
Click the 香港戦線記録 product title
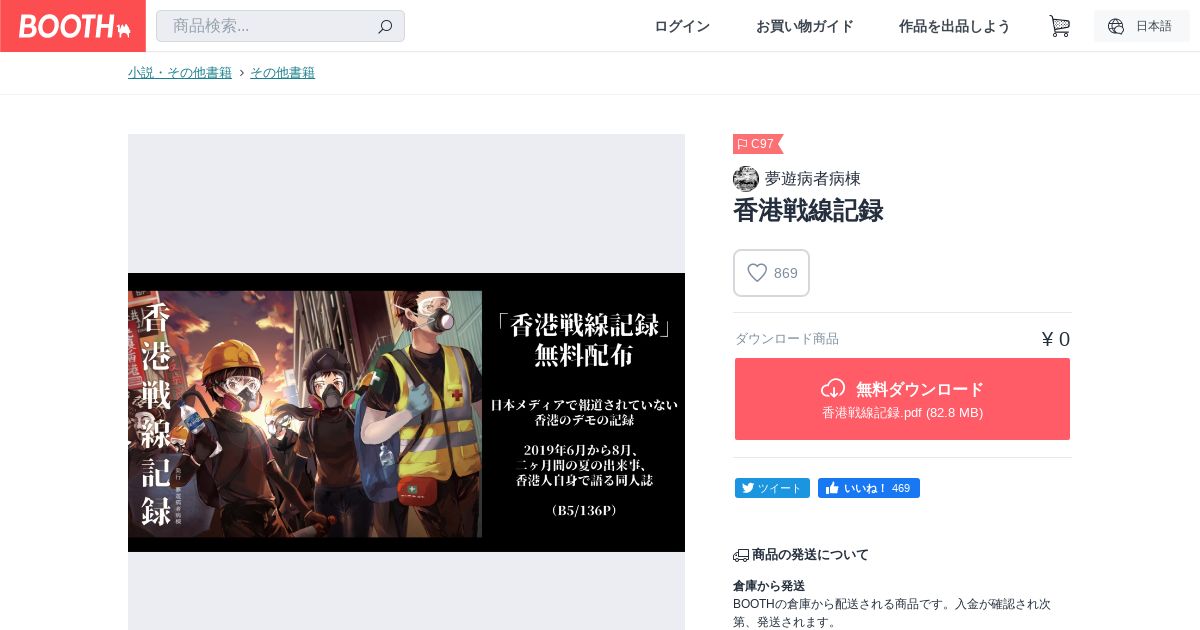click(808, 211)
